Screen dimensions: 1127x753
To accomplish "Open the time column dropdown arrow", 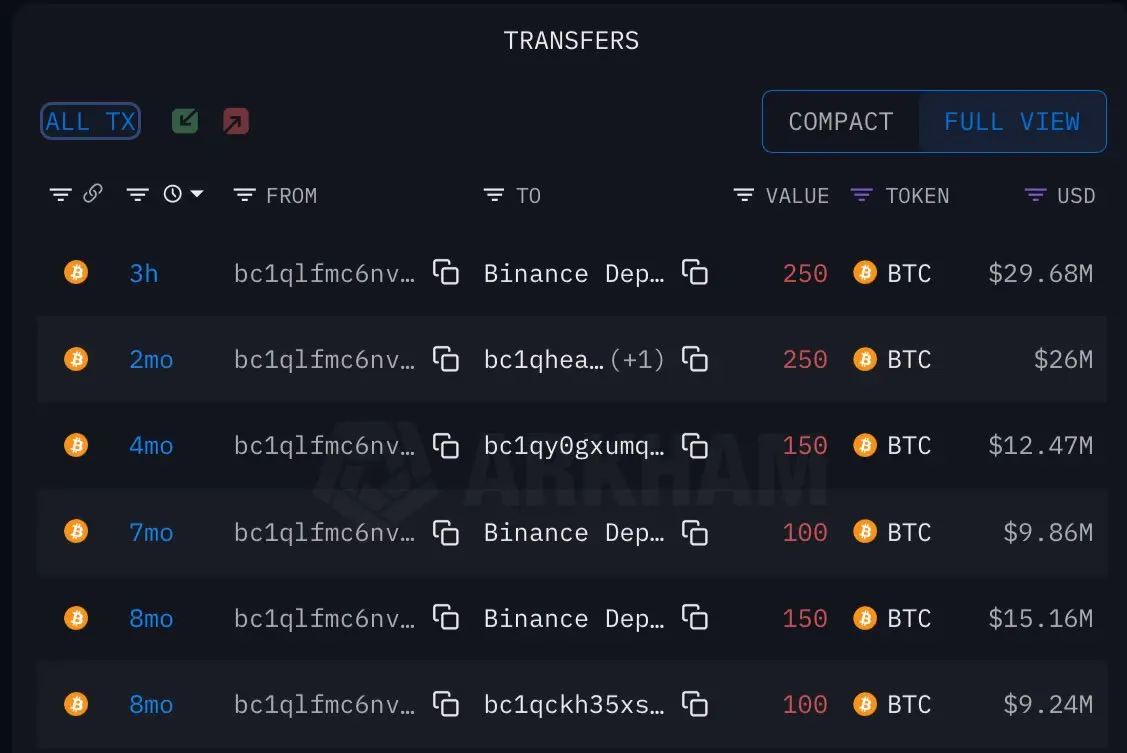I will [x=197, y=194].
